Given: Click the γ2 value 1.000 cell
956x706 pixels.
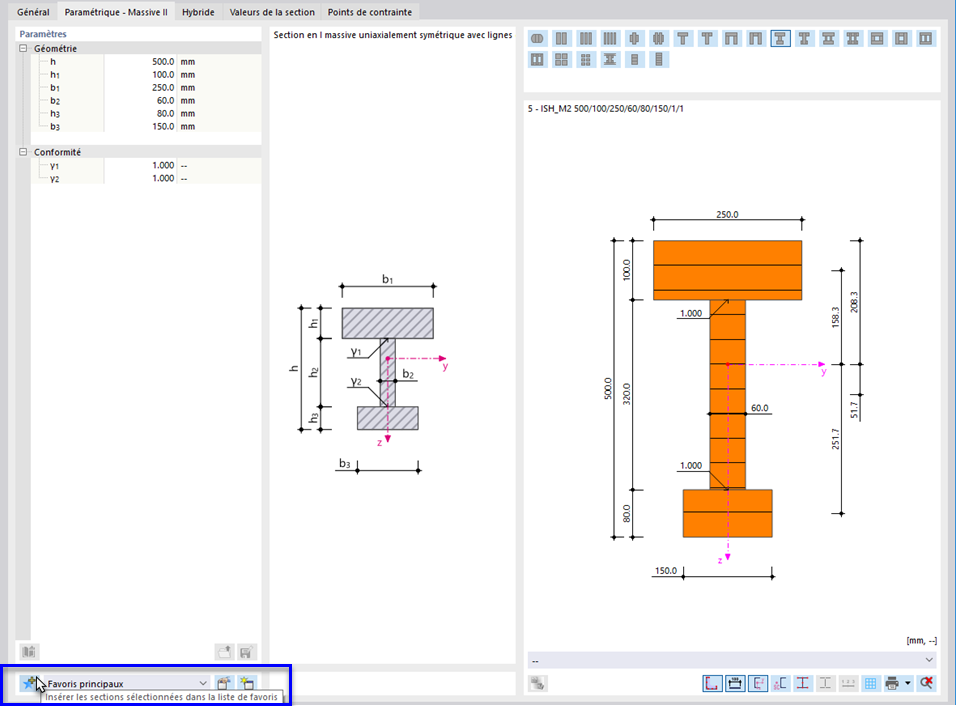Looking at the screenshot, I should point(140,178).
